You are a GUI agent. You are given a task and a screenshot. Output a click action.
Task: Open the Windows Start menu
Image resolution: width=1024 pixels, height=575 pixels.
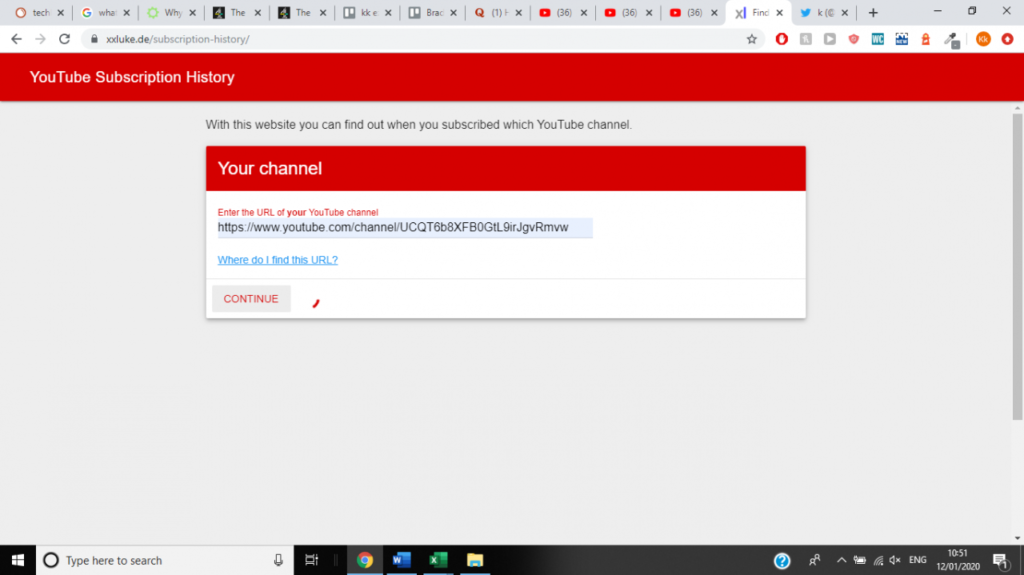click(x=18, y=560)
